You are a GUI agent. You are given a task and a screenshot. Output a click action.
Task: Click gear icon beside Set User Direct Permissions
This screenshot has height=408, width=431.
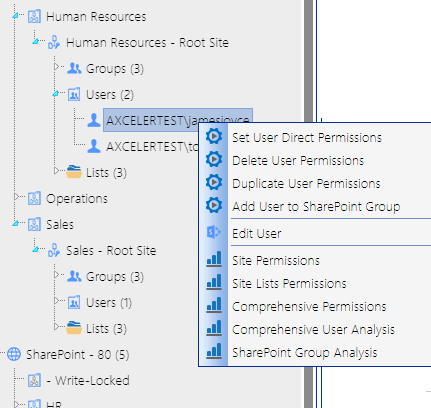(x=214, y=136)
